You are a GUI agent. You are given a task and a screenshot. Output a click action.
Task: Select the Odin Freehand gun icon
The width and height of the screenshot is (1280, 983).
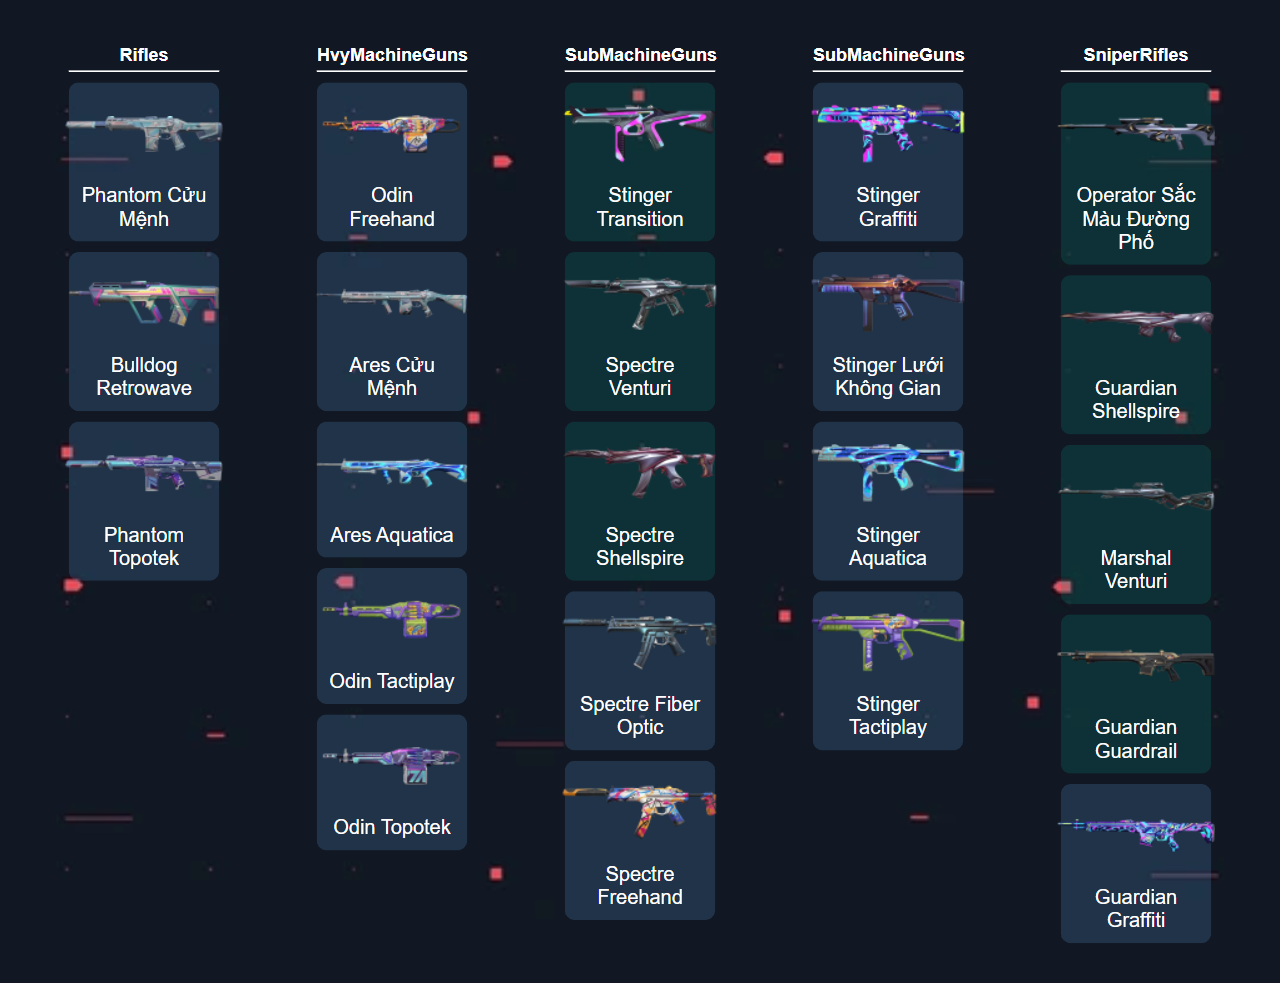[392, 132]
